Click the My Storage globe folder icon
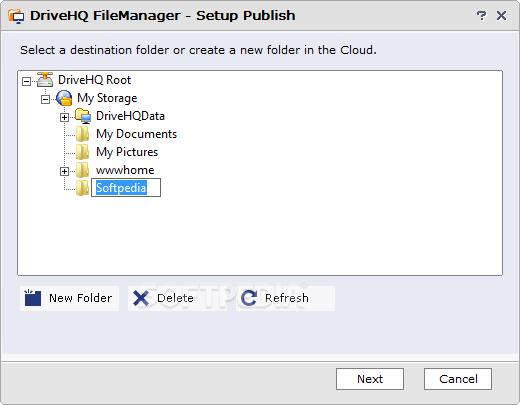 tap(64, 98)
